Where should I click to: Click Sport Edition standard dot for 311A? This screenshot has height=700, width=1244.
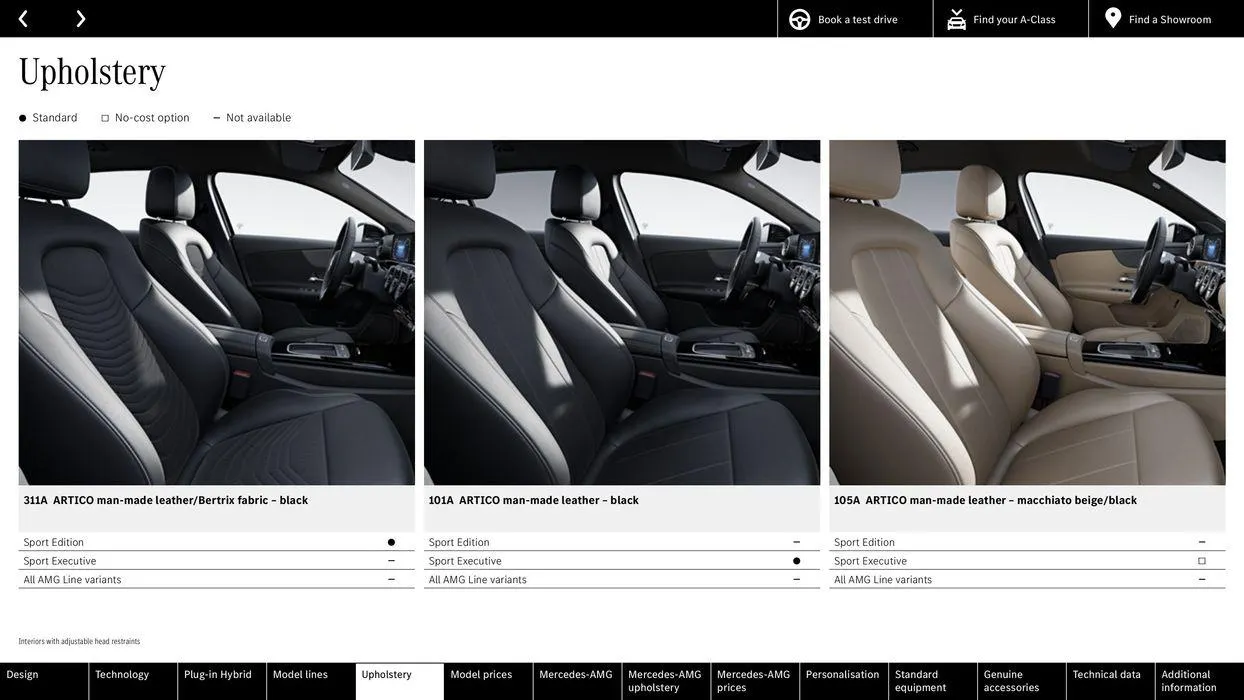[391, 543]
